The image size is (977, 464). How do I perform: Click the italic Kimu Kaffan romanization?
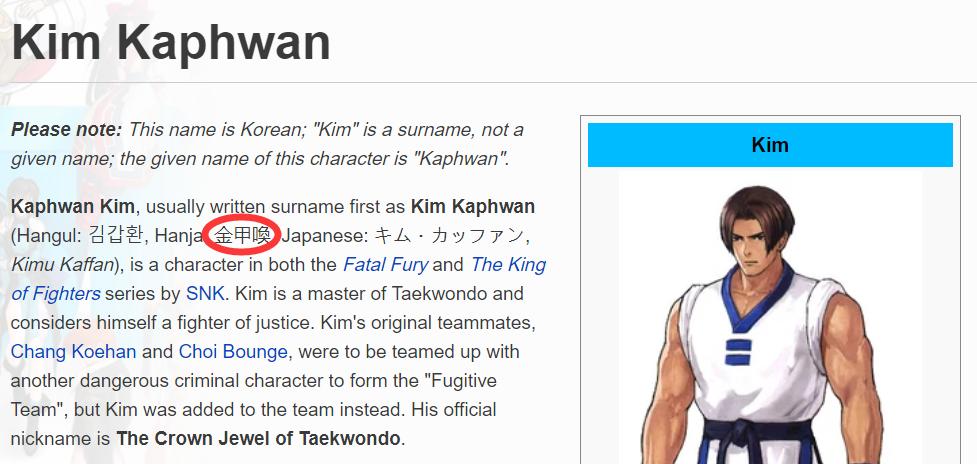[63, 265]
